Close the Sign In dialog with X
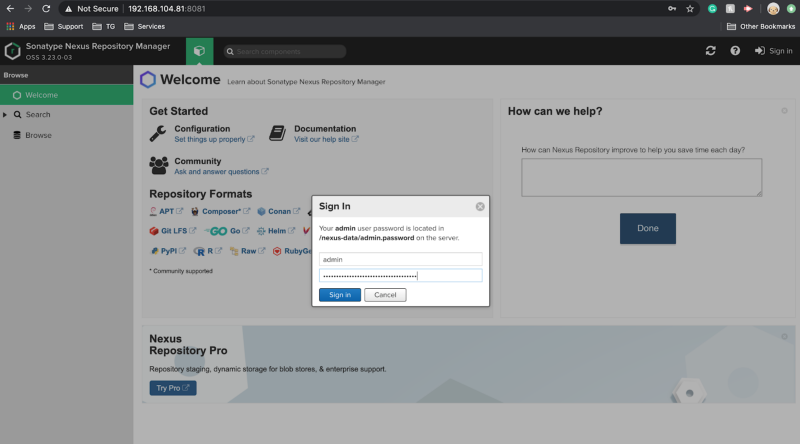 coord(480,207)
